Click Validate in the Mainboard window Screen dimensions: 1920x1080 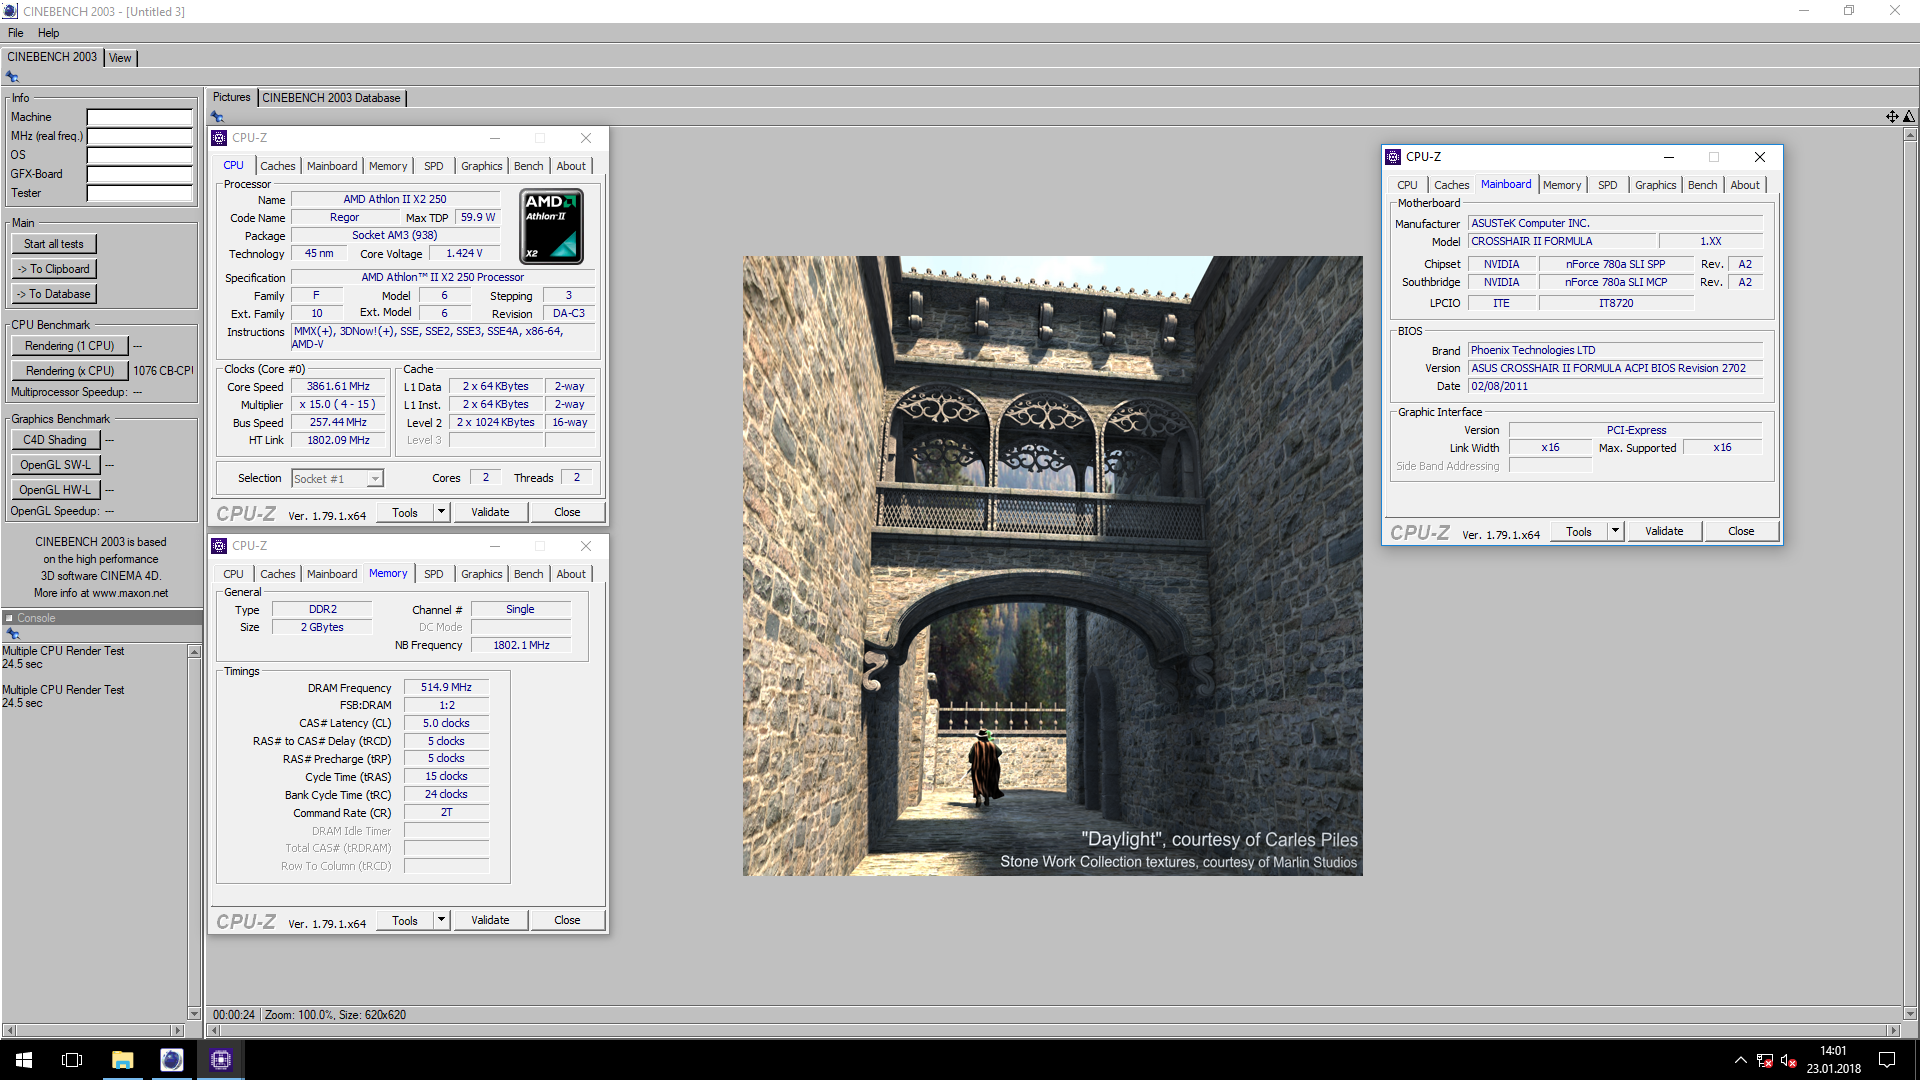(x=1664, y=531)
